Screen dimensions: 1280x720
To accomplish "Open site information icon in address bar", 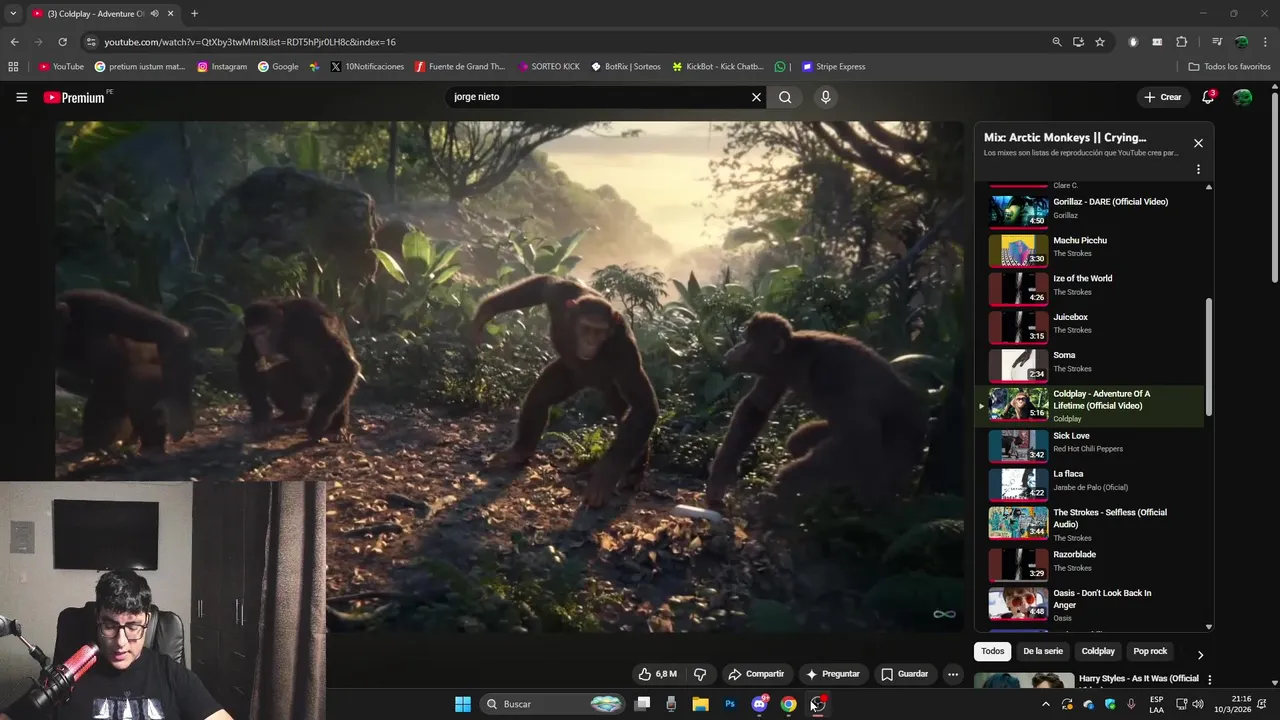I will (91, 42).
